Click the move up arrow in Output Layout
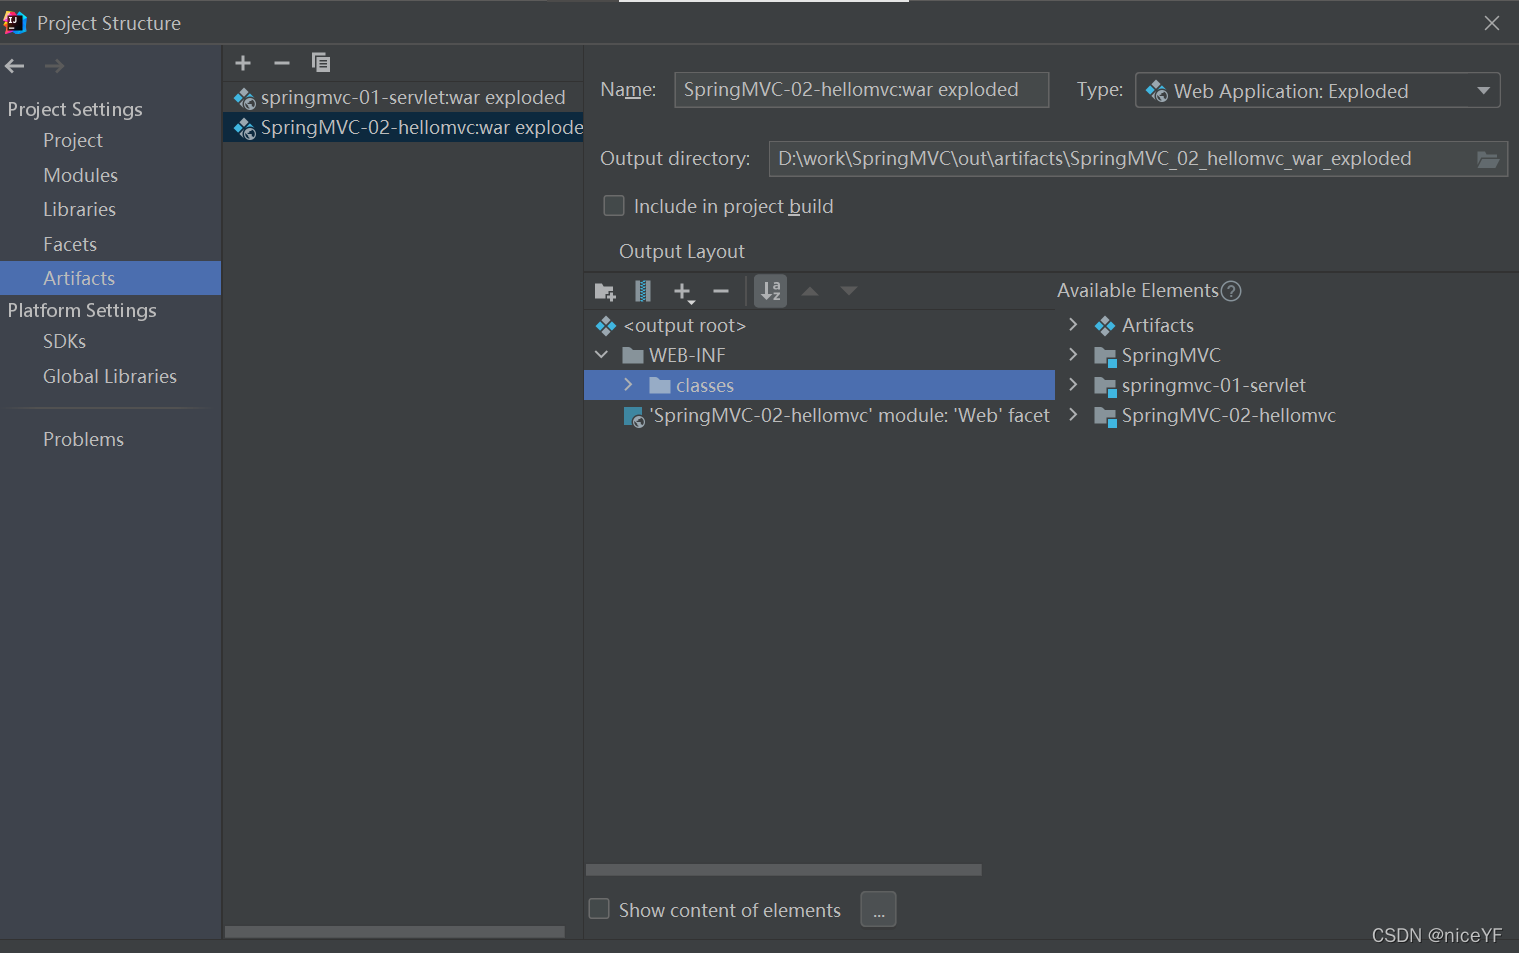Screen dimensions: 1519x953 pyautogui.click(x=810, y=291)
